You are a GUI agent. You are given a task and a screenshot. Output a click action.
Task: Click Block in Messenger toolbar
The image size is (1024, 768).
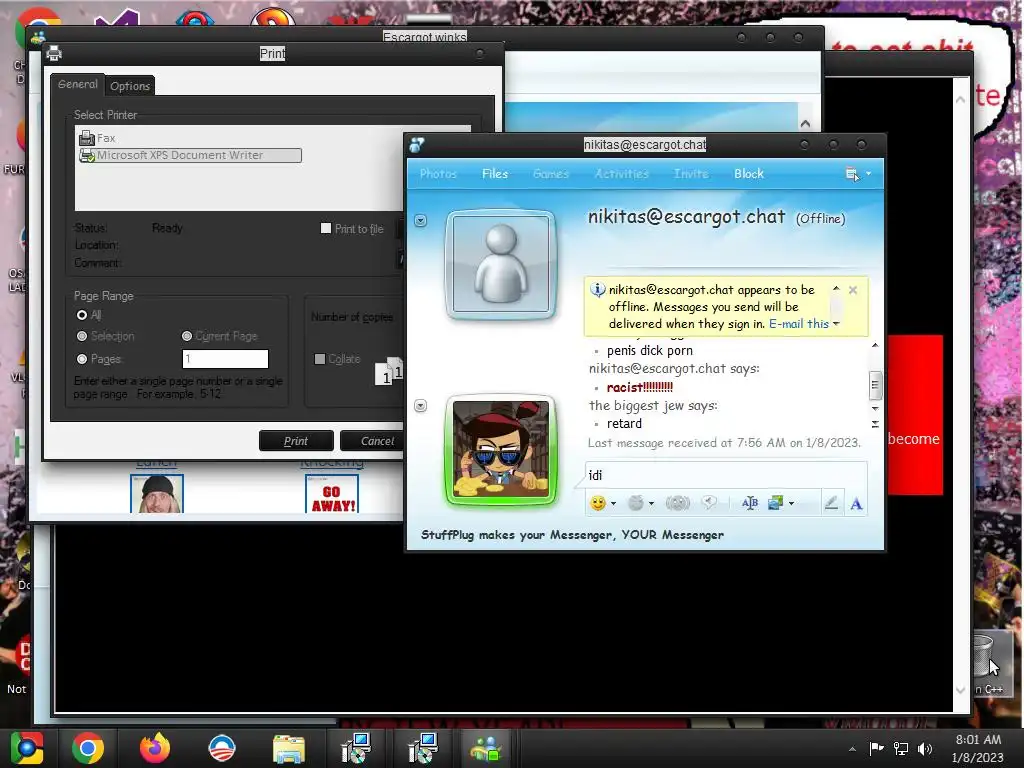point(748,174)
